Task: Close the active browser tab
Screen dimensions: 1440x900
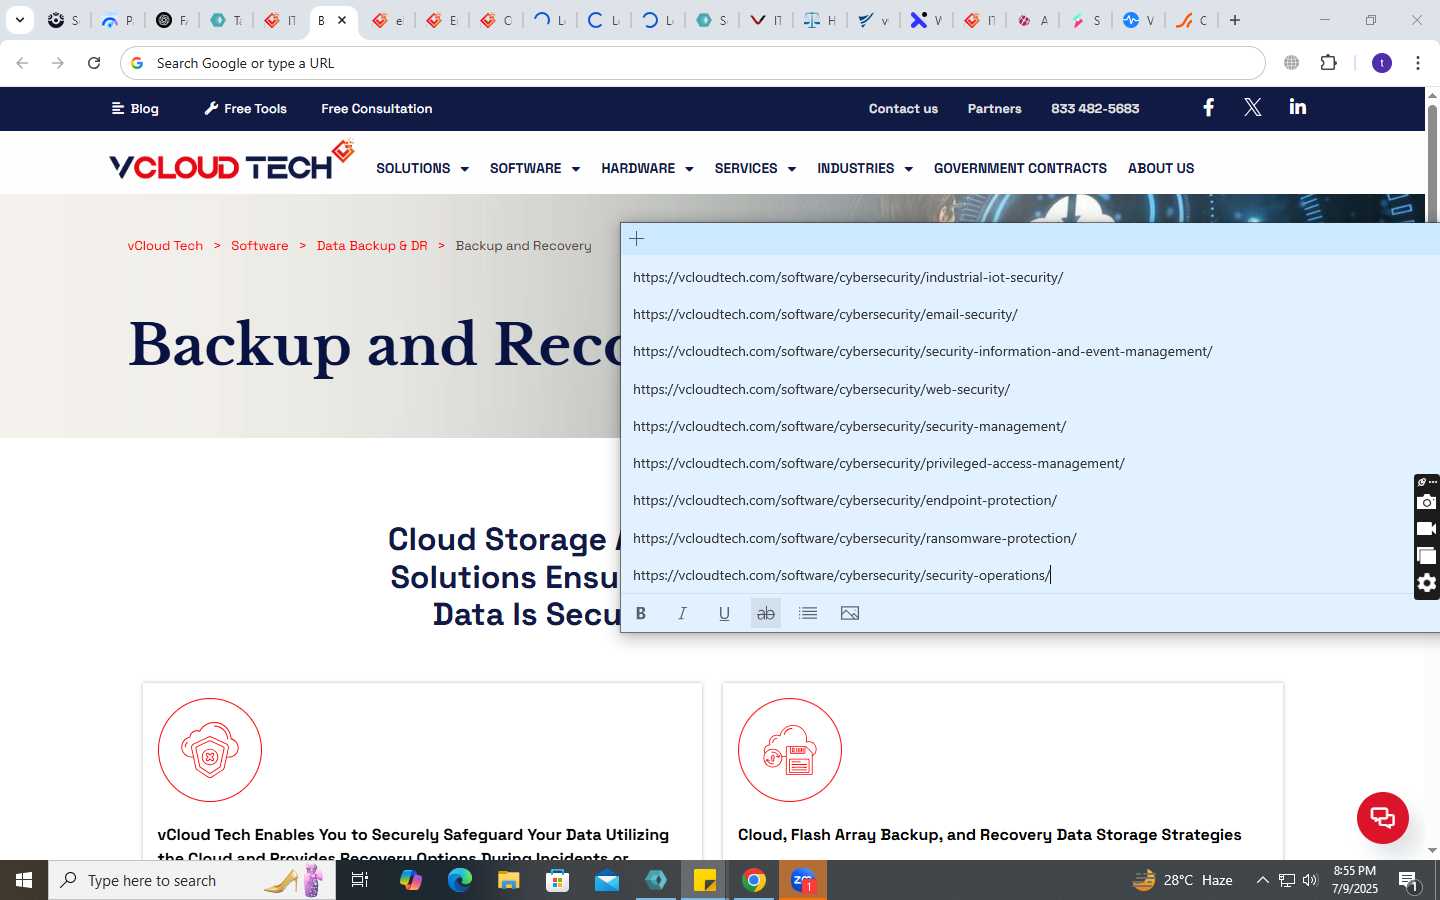Action: pyautogui.click(x=342, y=20)
